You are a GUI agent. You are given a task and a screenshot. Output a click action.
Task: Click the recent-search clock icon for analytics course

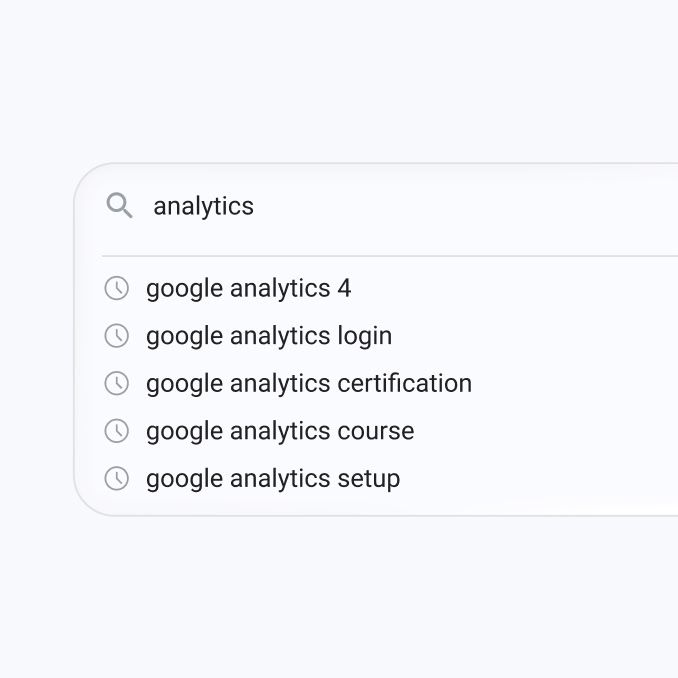click(117, 431)
